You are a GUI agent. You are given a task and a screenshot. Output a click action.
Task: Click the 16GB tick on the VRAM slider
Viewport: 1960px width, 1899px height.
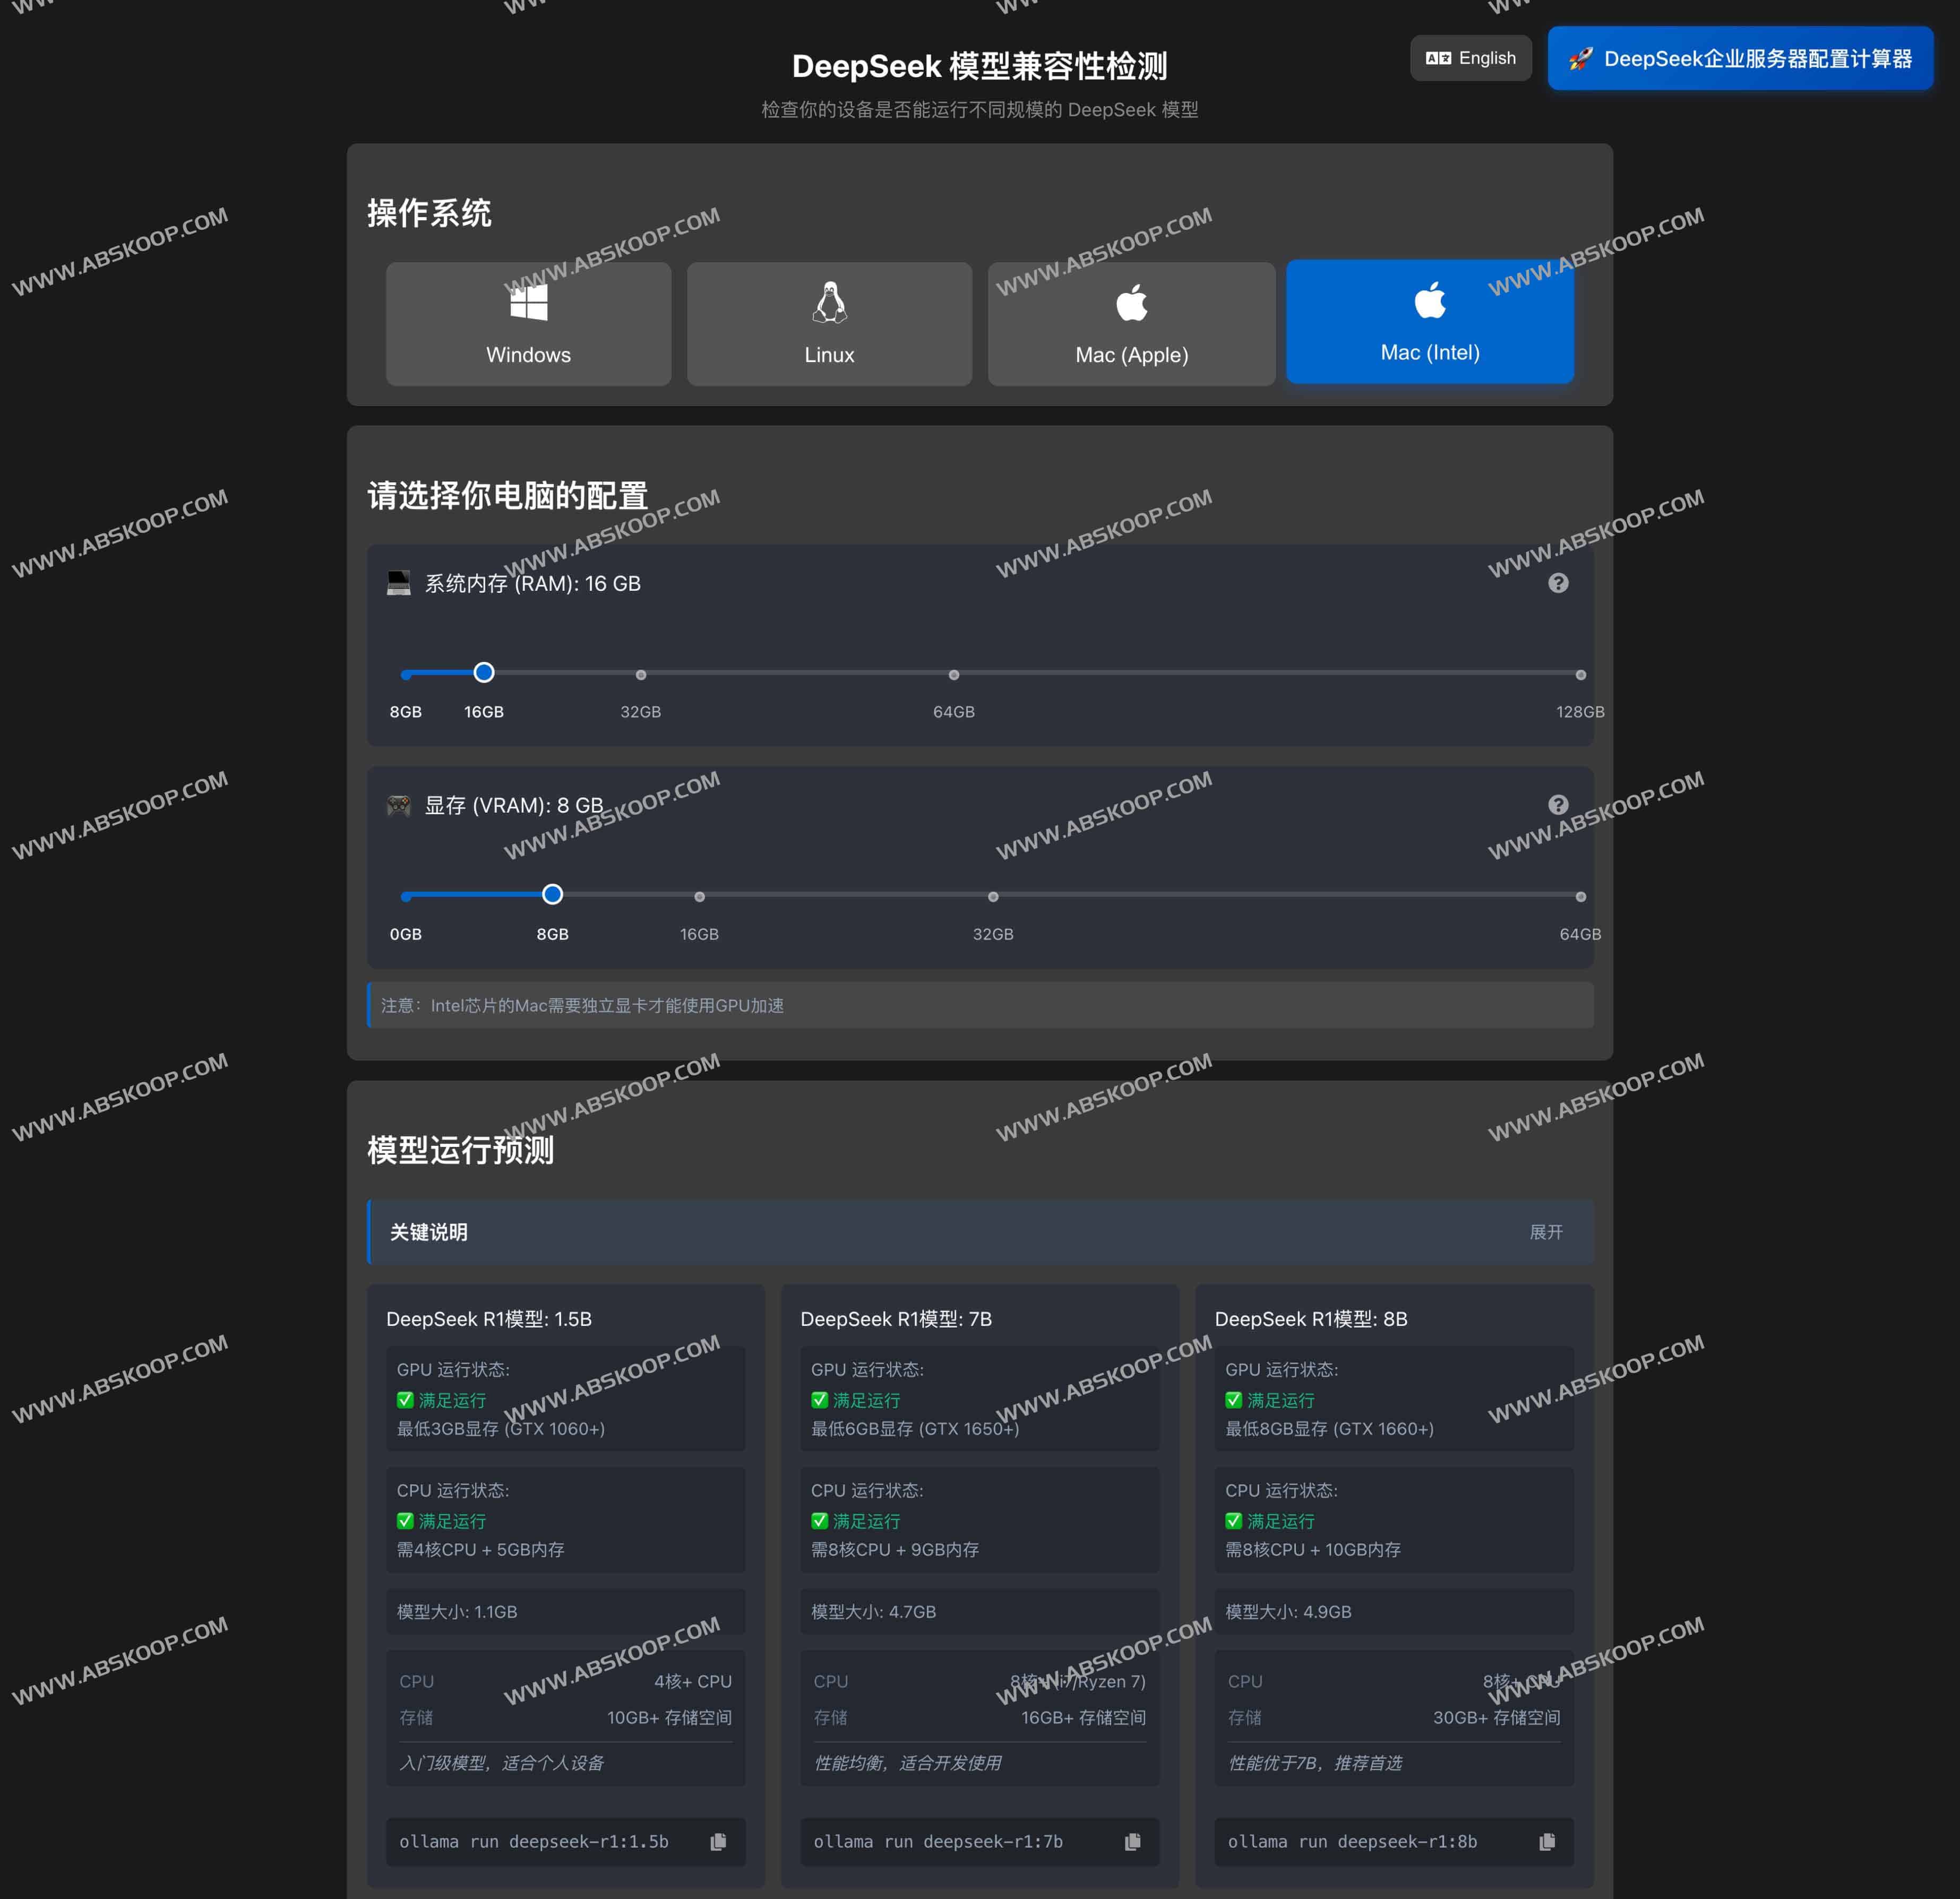(699, 896)
